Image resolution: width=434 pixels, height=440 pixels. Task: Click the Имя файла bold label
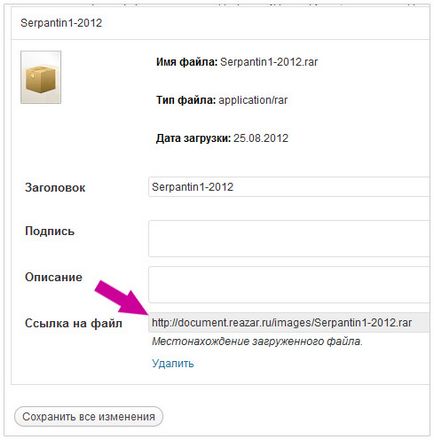[x=187, y=62]
